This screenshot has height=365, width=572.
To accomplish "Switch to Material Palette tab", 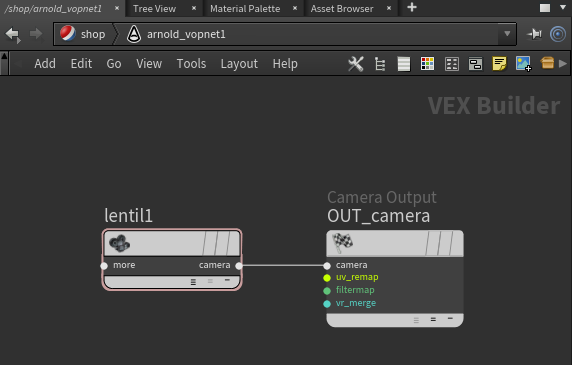I will tap(245, 8).
